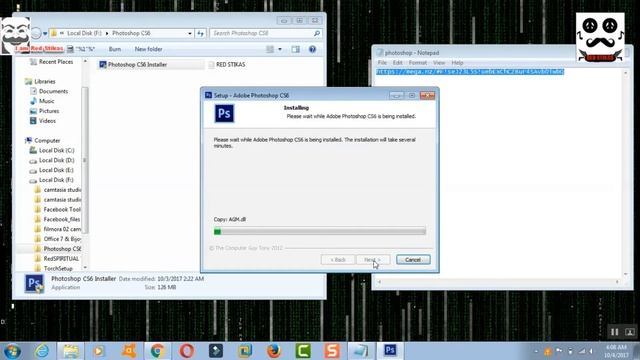The image size is (640, 360).
Task: Open address bar history dropdown in Explorer
Action: (190, 33)
